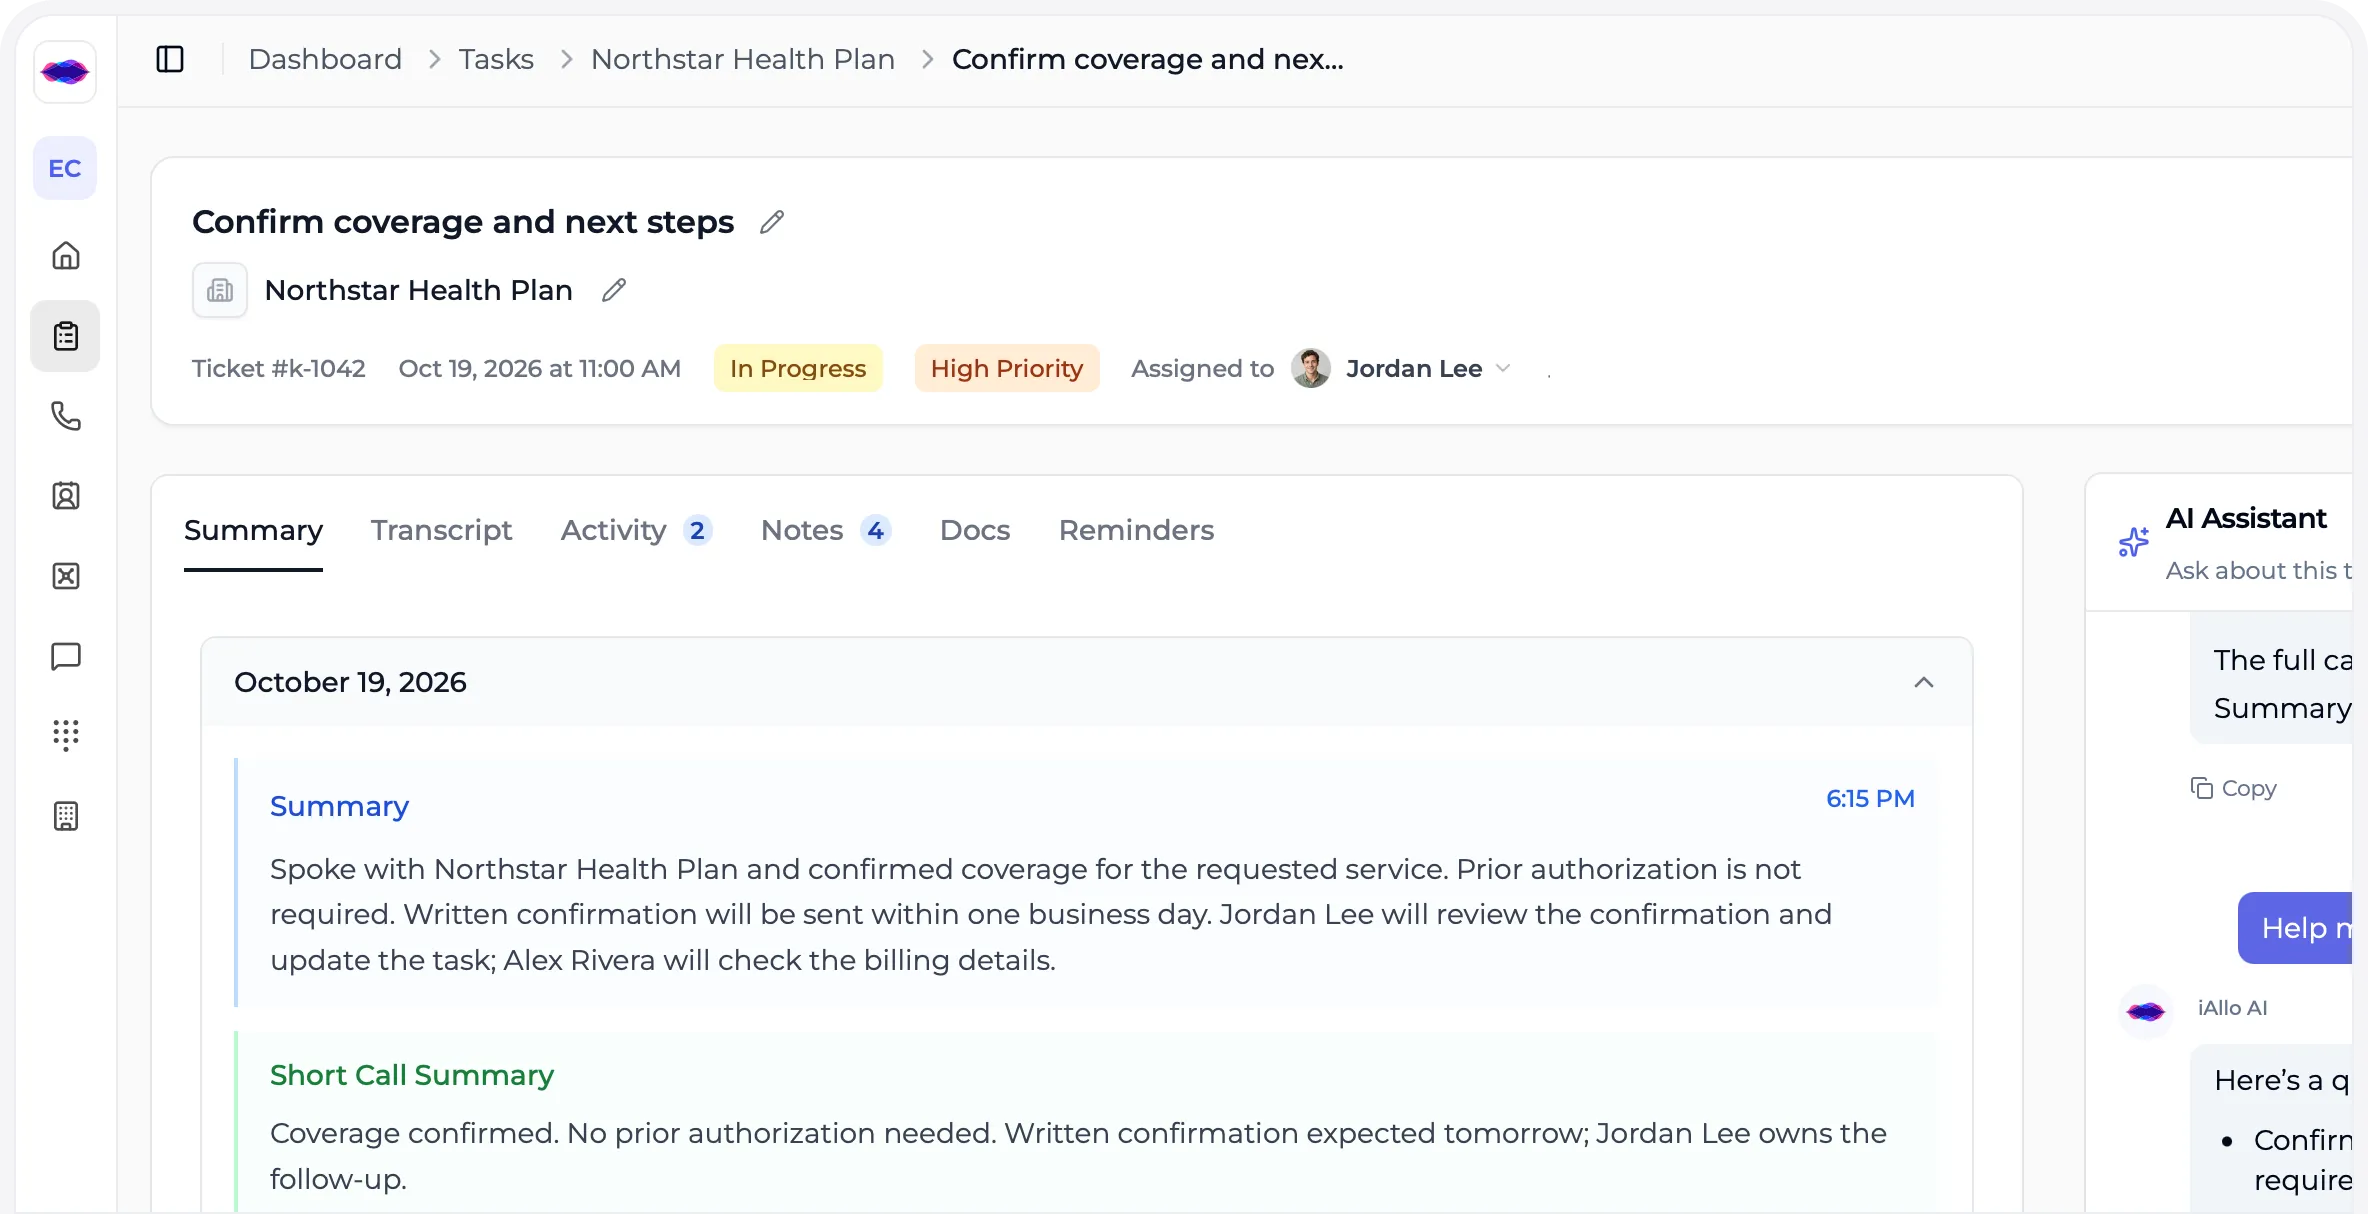The height and width of the screenshot is (1214, 2368).
Task: Open Messages chat bubble icon in sidebar
Action: click(66, 656)
